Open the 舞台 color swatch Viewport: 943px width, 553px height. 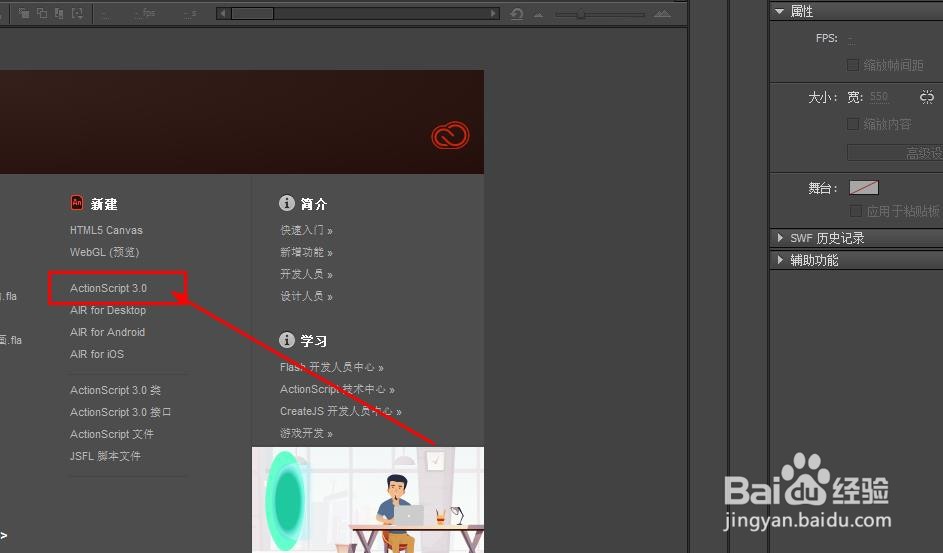(x=864, y=188)
